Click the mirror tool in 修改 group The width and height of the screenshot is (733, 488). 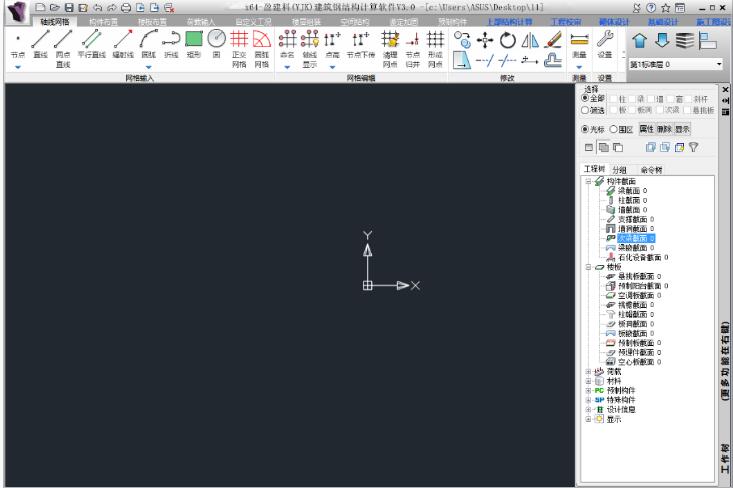(530, 39)
